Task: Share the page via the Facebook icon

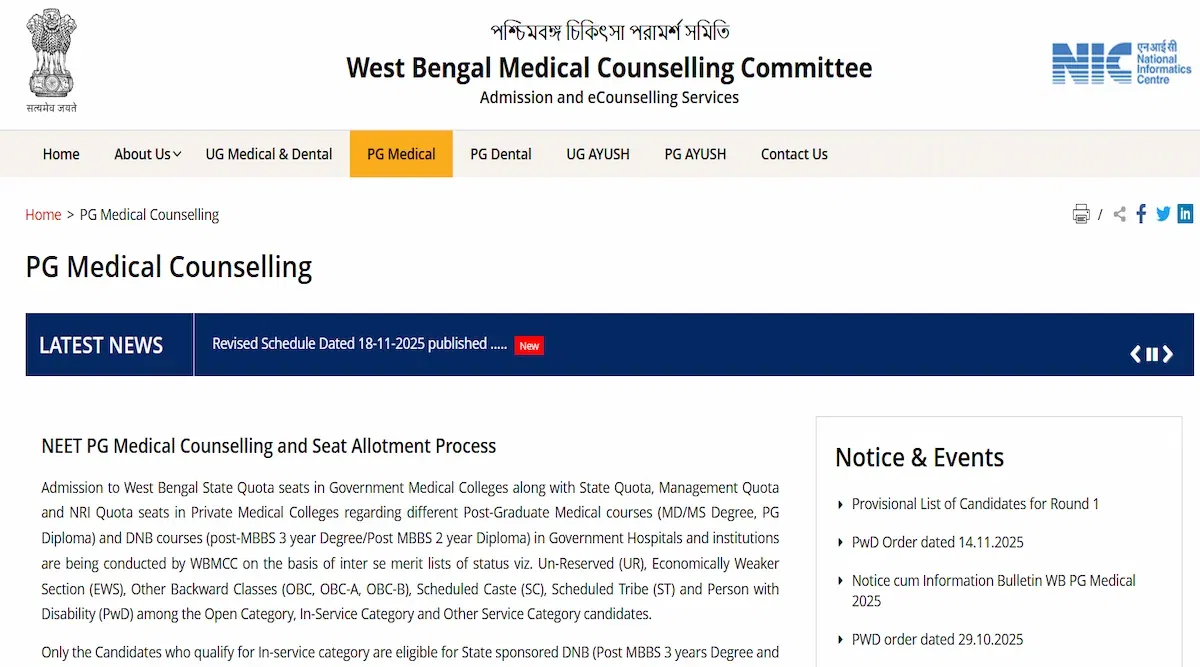Action: (x=1140, y=213)
